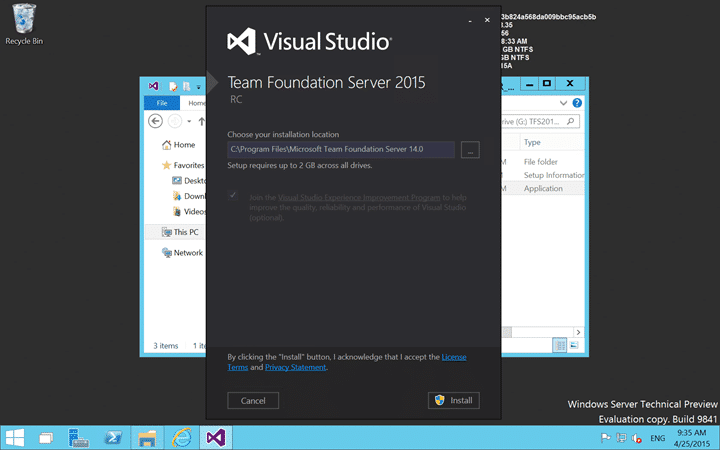Maximize the Explorer window
This screenshot has width=720, height=450.
tap(546, 83)
